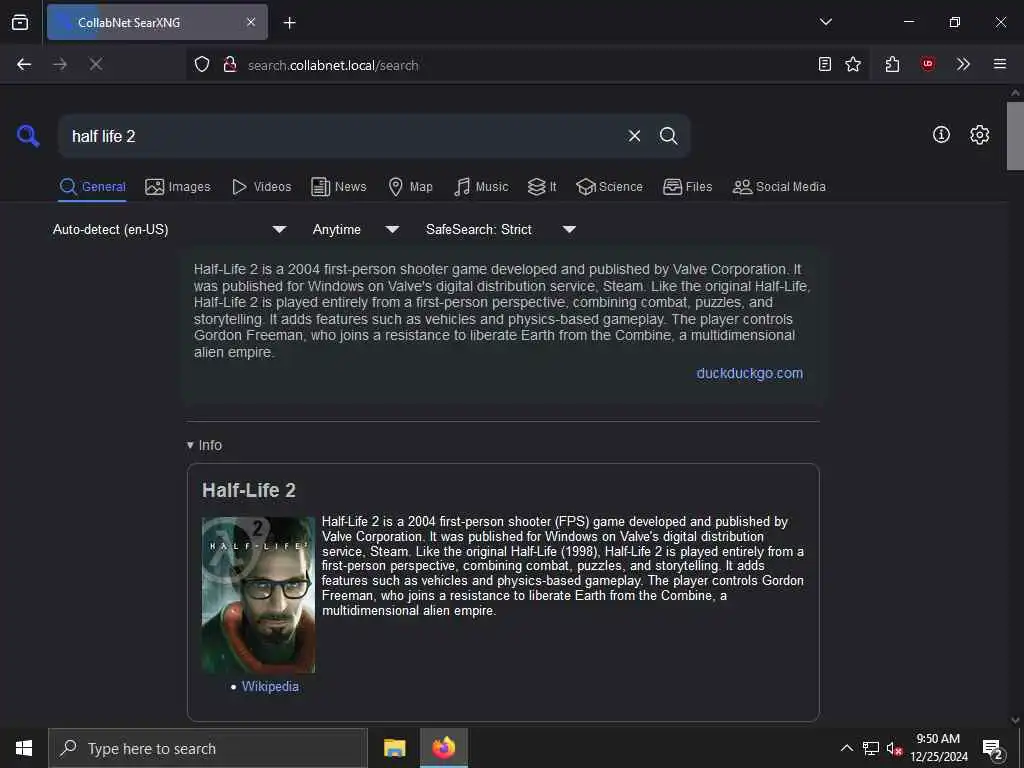Click the Half-Life 2 infobox heading
Screen dimensions: 1024x768
pyautogui.click(x=249, y=490)
